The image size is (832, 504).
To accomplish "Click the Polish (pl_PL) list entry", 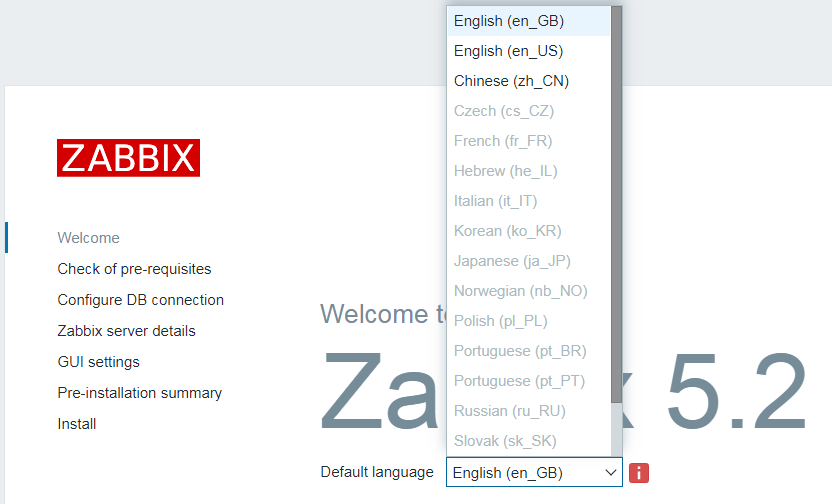I will [x=529, y=321].
